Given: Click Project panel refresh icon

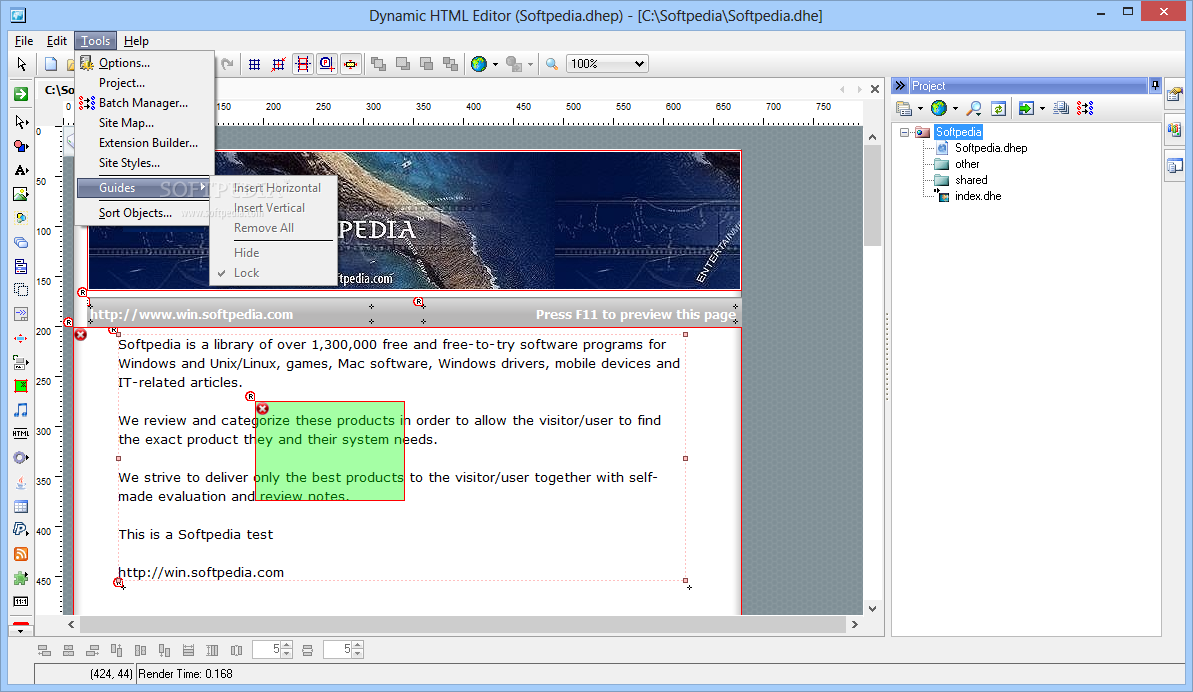Looking at the screenshot, I should click(998, 109).
